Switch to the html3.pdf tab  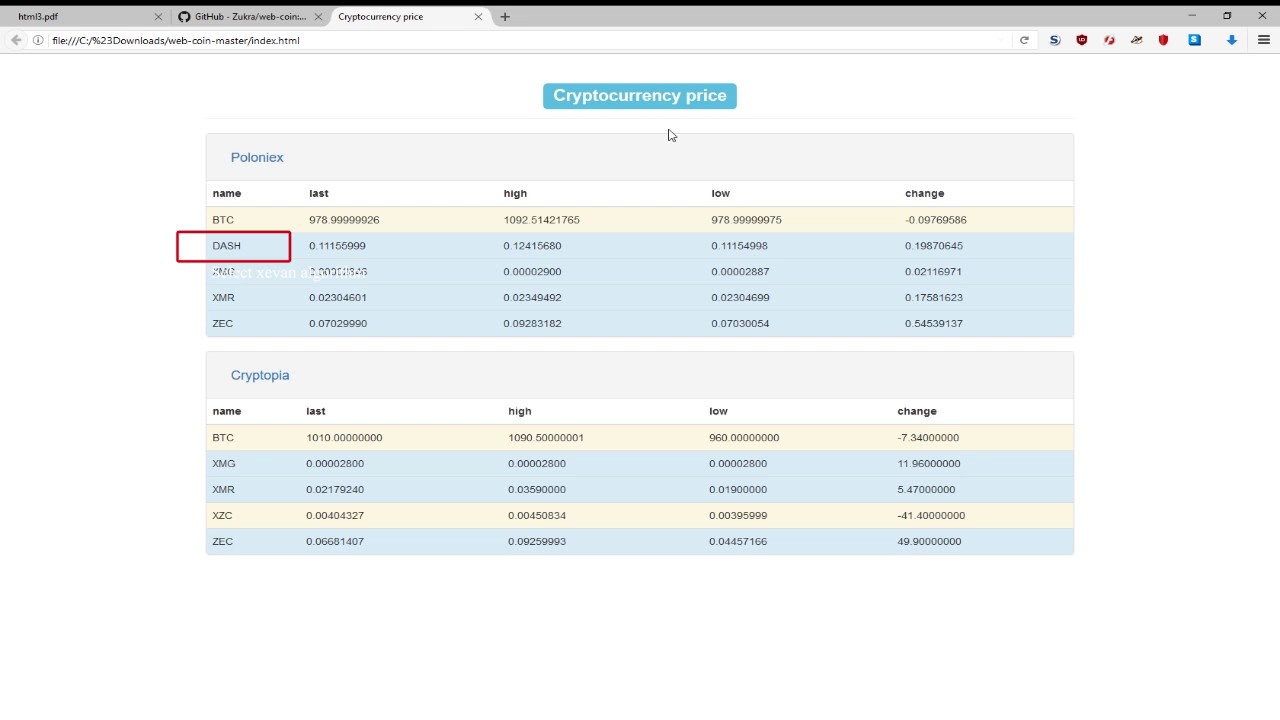tap(85, 16)
